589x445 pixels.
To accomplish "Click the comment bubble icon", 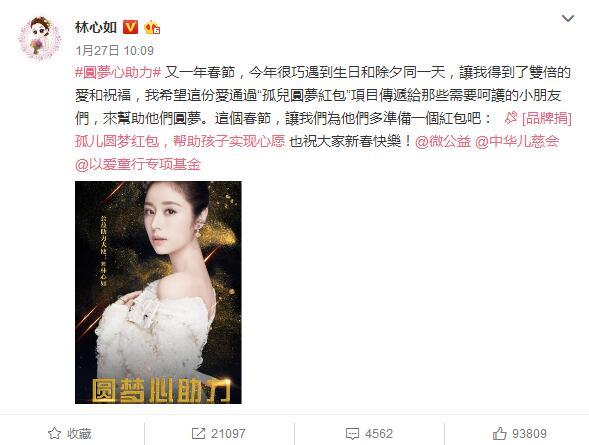I will pyautogui.click(x=352, y=434).
